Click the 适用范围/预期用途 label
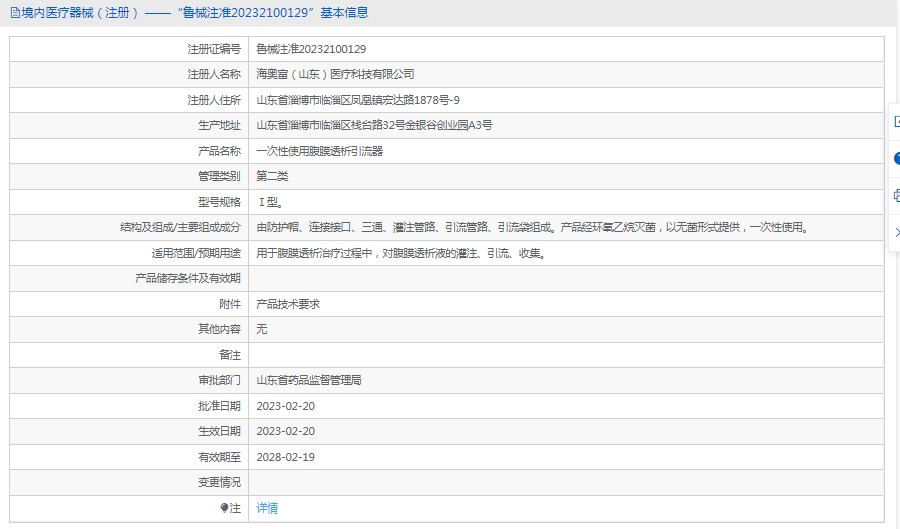Image resolution: width=900 pixels, height=529 pixels. (x=196, y=253)
